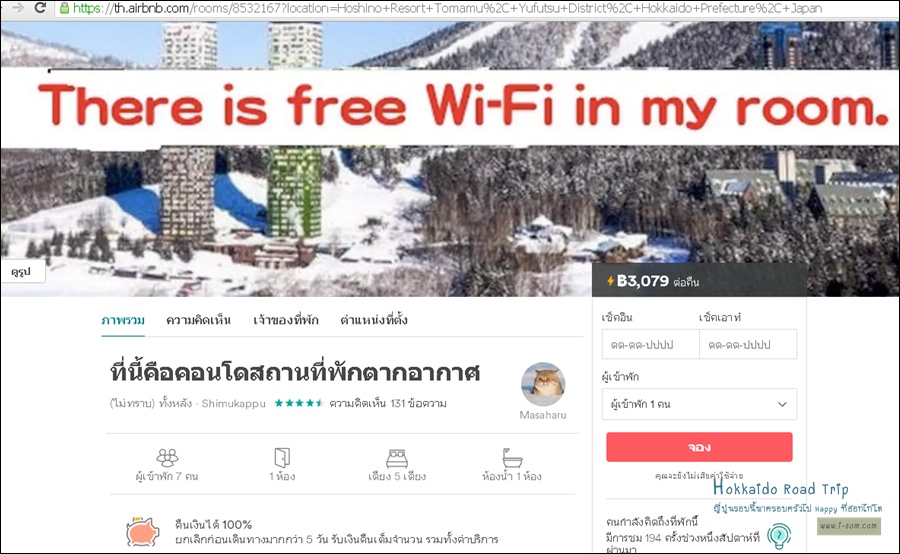900x554 pixels.
Task: Click the lightbulb icon in the booking panel
Action: coord(779,536)
